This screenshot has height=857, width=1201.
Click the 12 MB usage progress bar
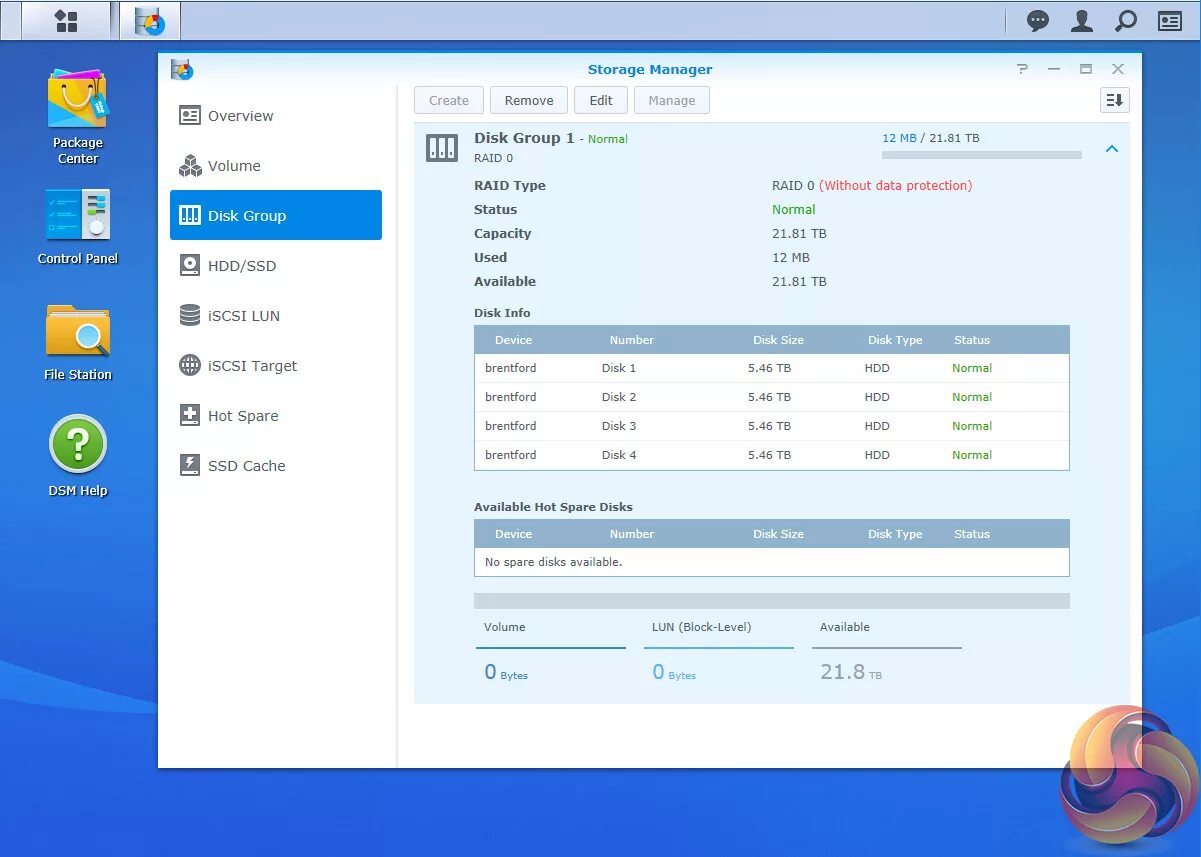tap(980, 155)
